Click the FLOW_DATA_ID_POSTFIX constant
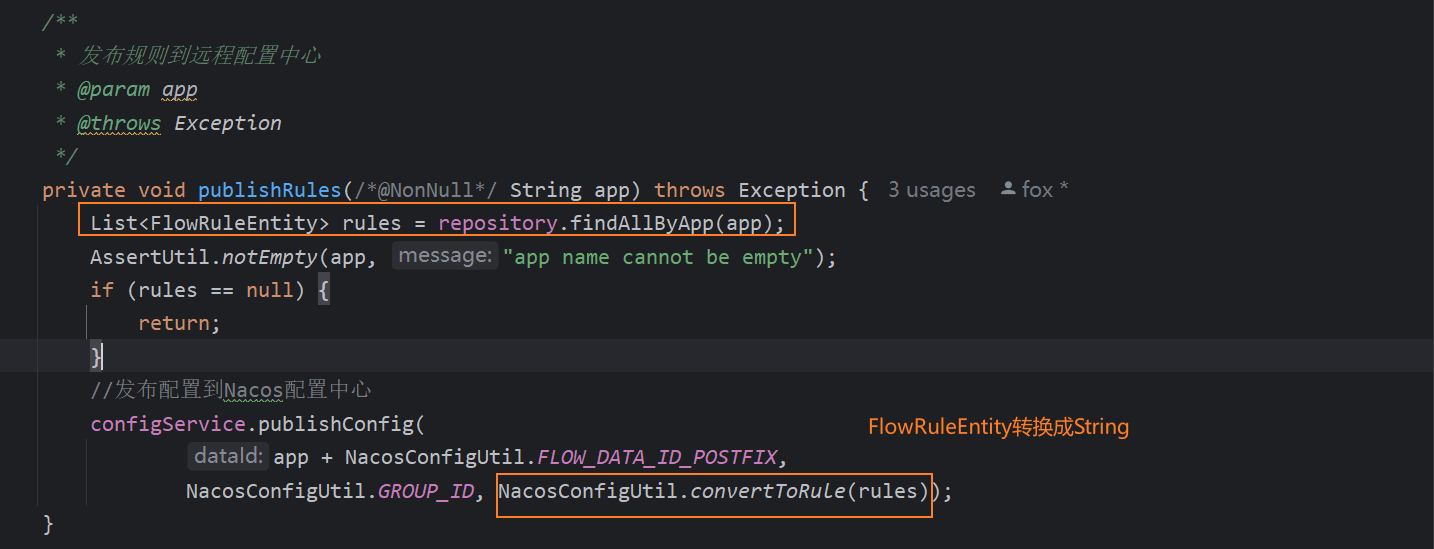1434x549 pixels. pos(657,458)
